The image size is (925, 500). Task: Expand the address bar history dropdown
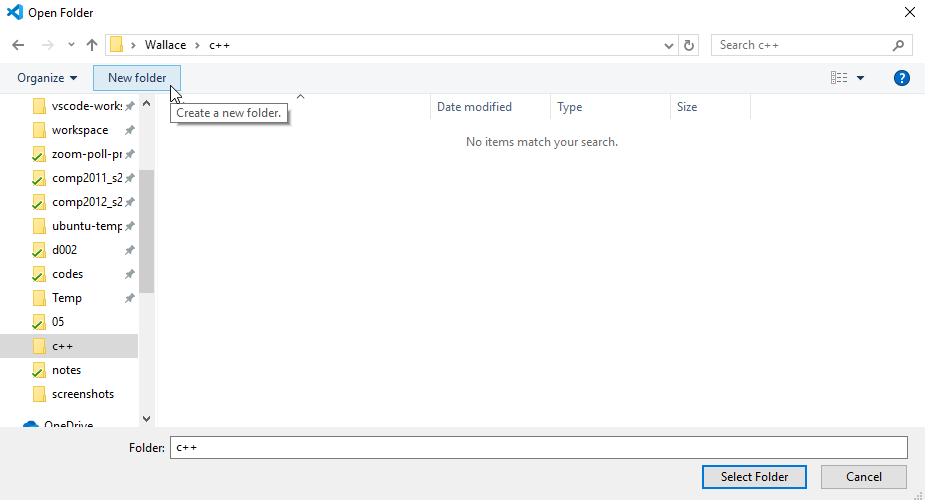point(669,45)
